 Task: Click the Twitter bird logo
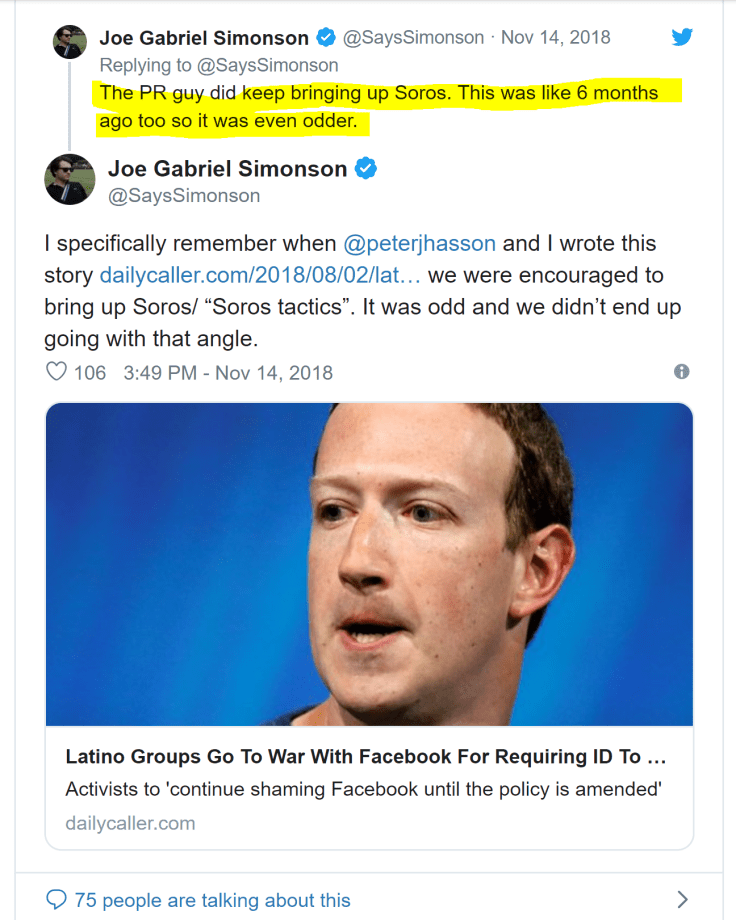coord(682,38)
